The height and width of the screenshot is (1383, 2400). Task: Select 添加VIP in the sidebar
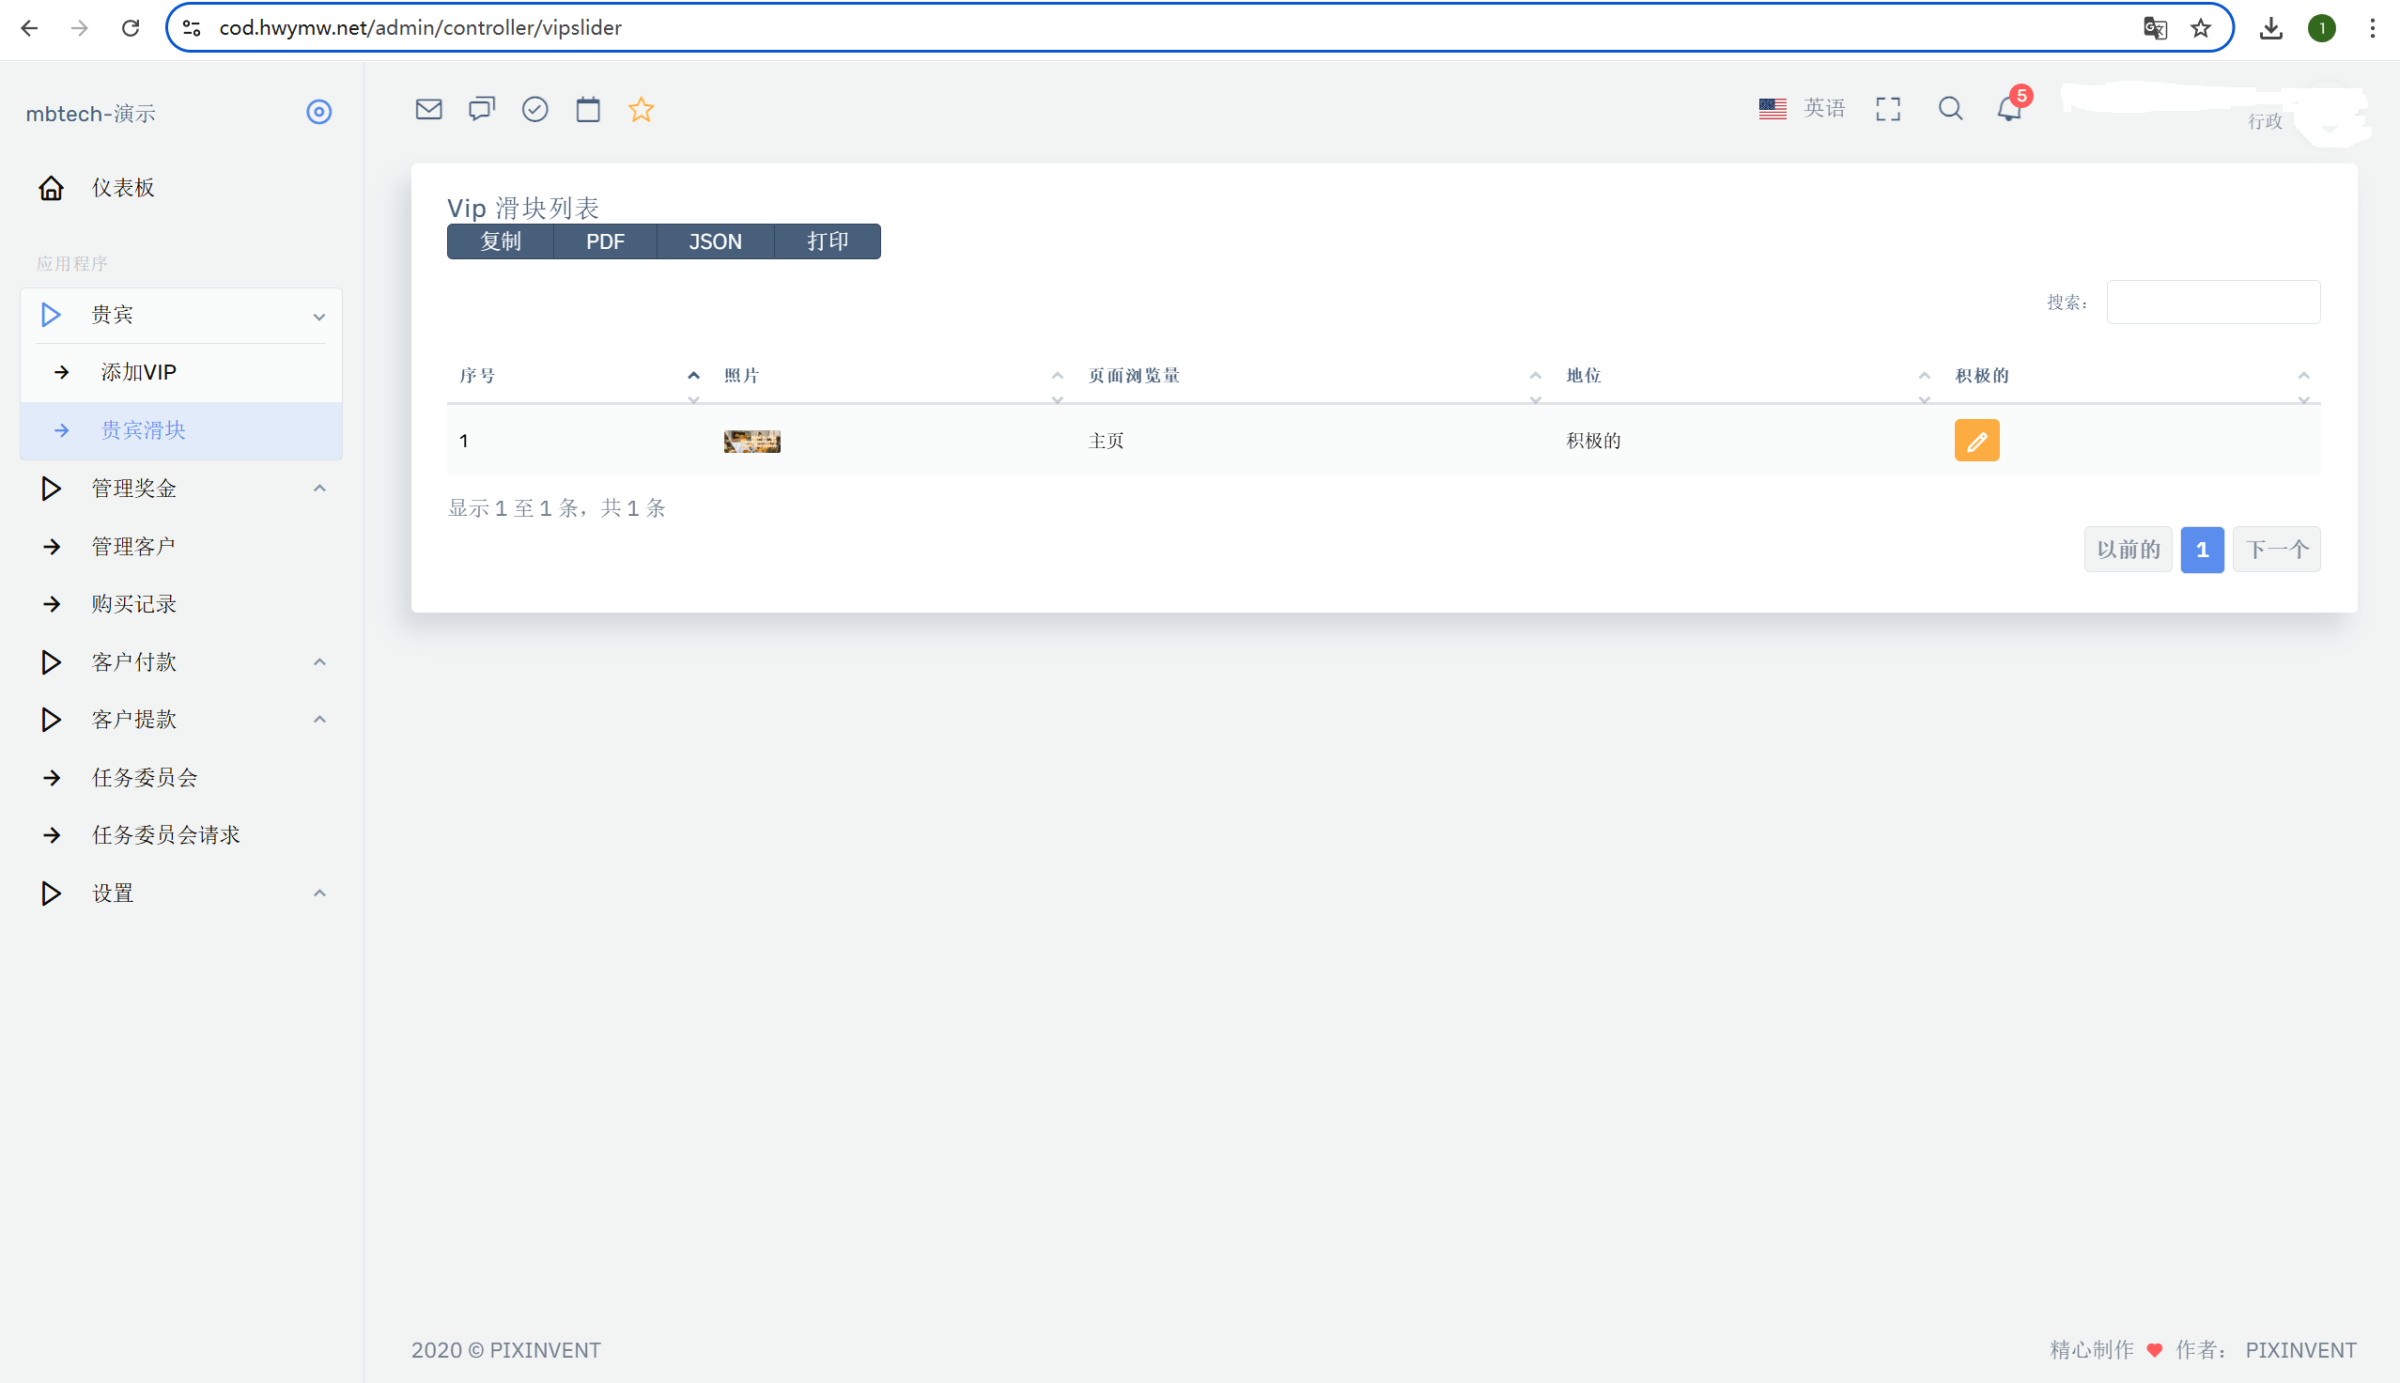pyautogui.click(x=138, y=372)
